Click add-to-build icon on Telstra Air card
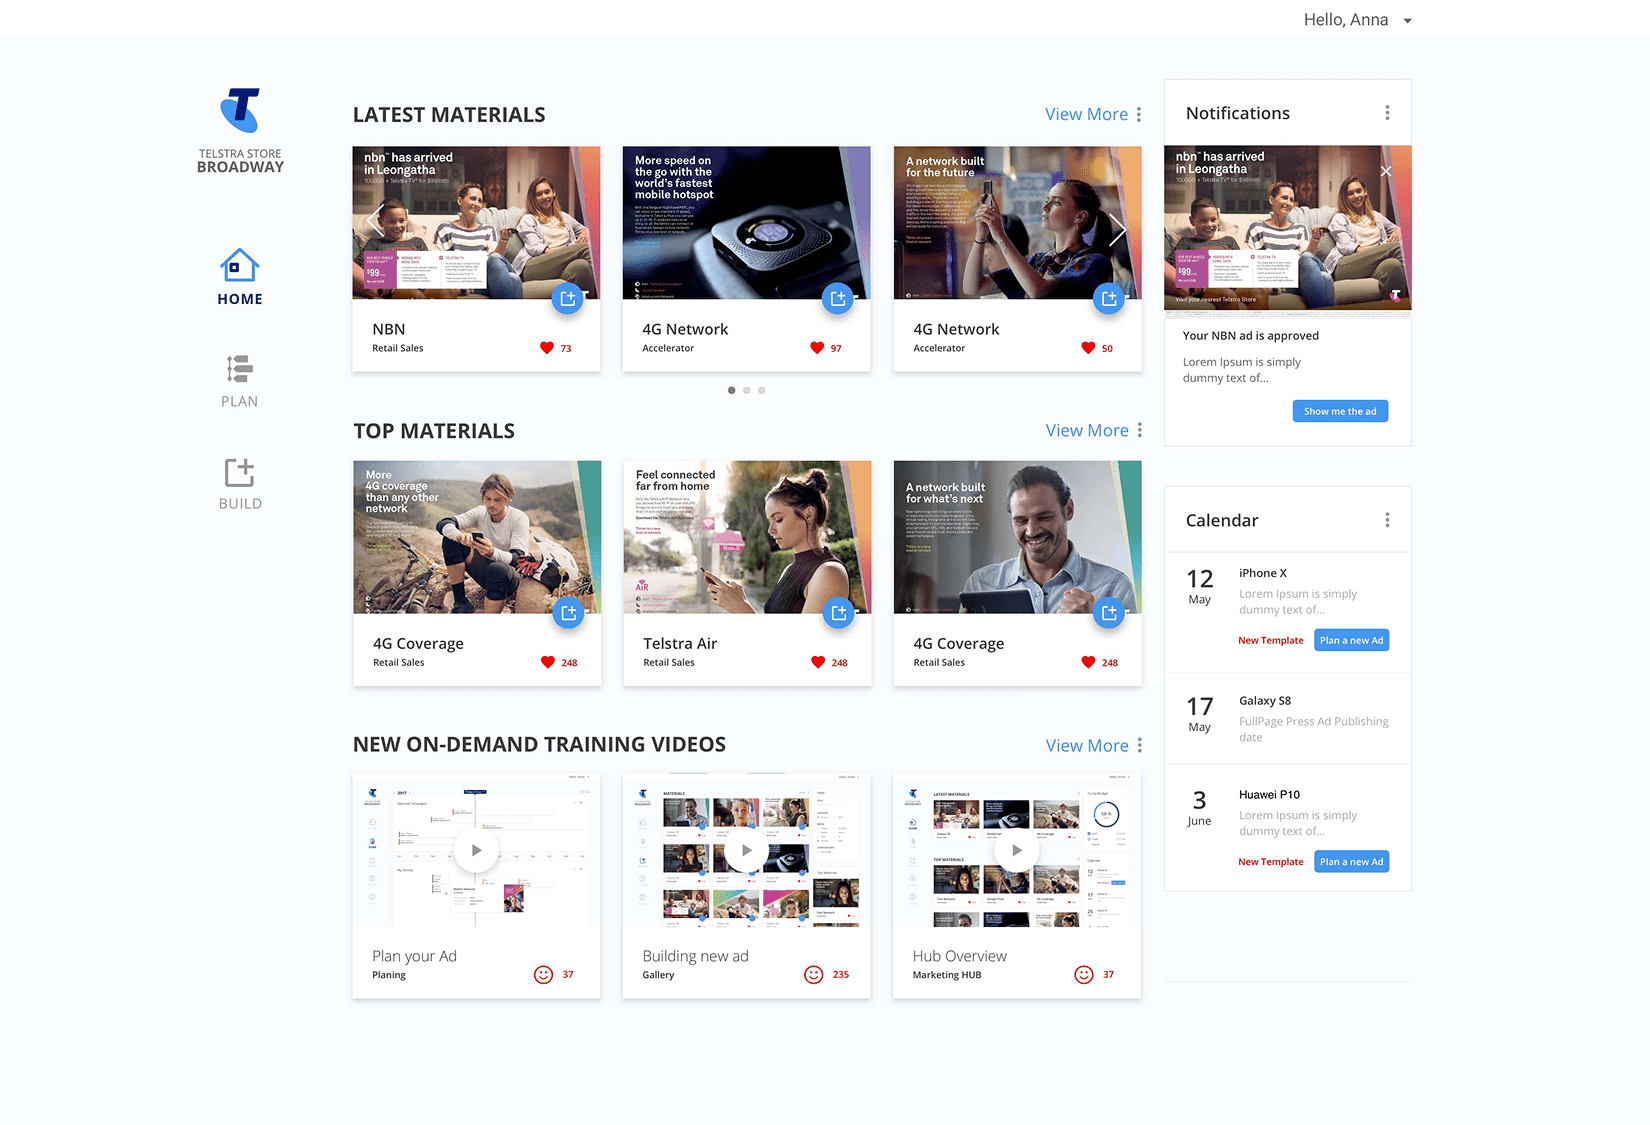 (x=839, y=613)
